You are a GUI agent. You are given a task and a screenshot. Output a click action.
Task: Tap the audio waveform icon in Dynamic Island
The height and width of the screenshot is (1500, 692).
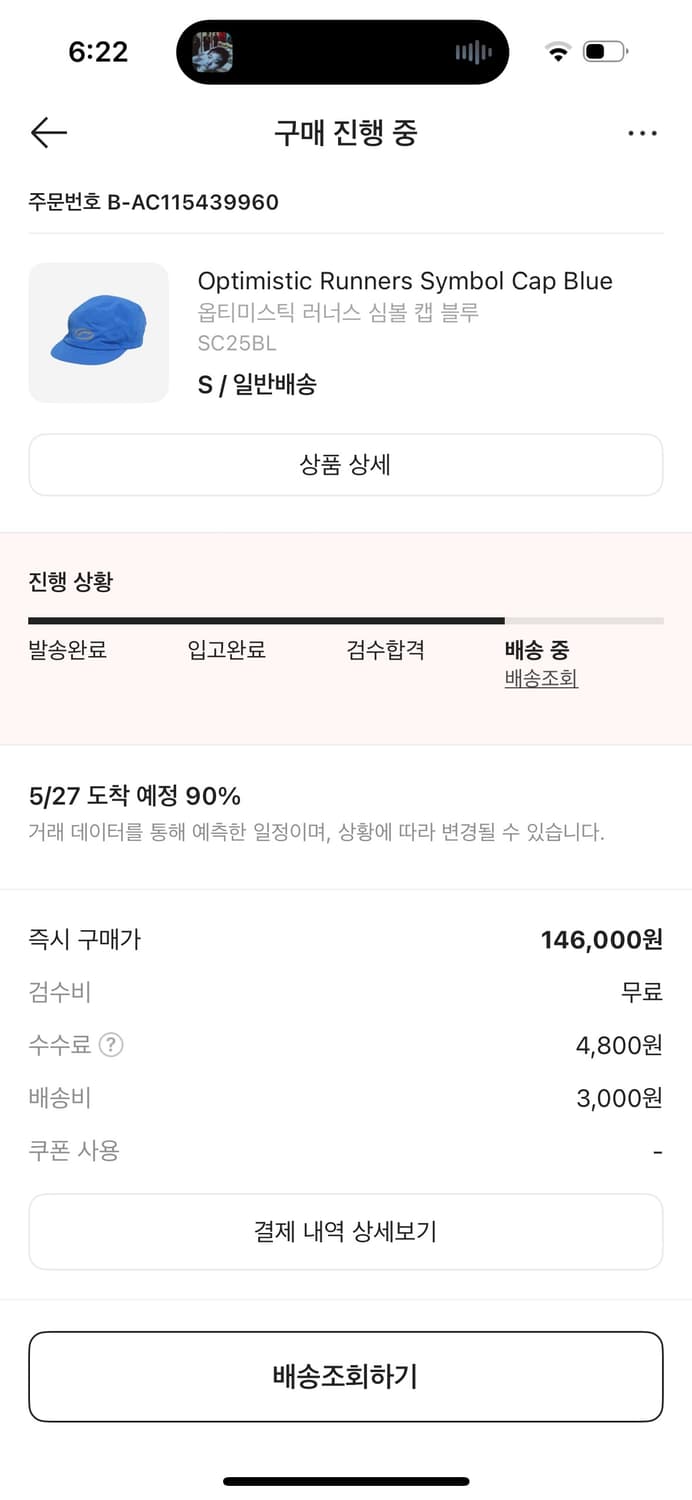tap(473, 52)
